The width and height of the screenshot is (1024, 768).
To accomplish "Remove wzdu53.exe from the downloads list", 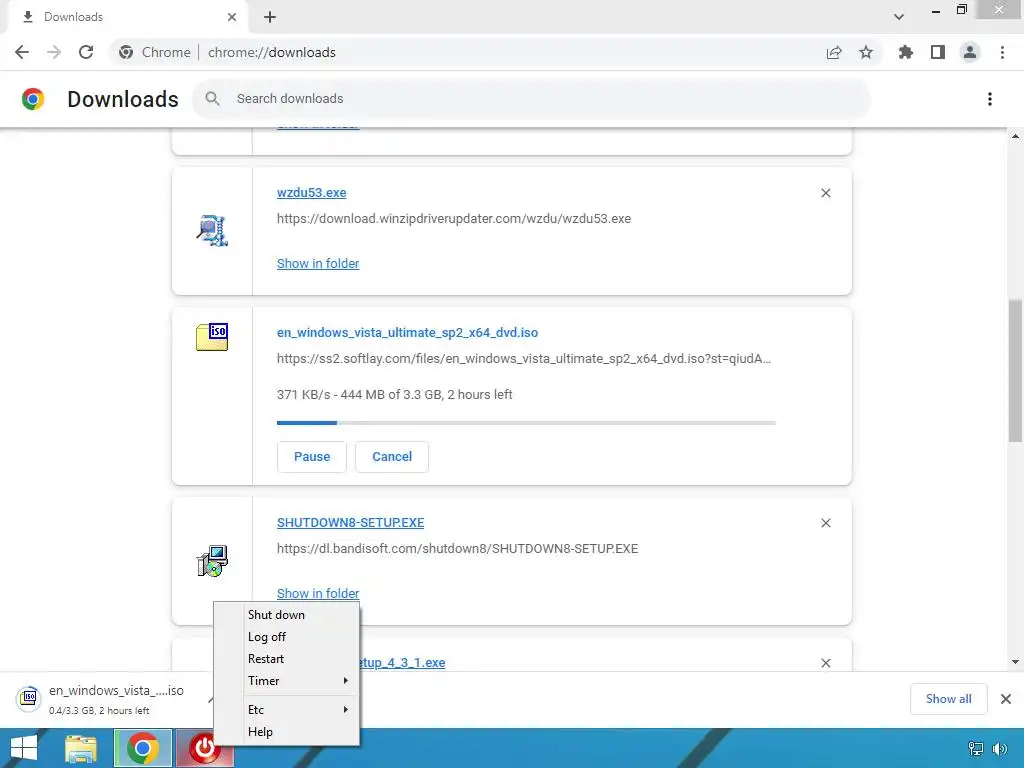I will [x=826, y=193].
